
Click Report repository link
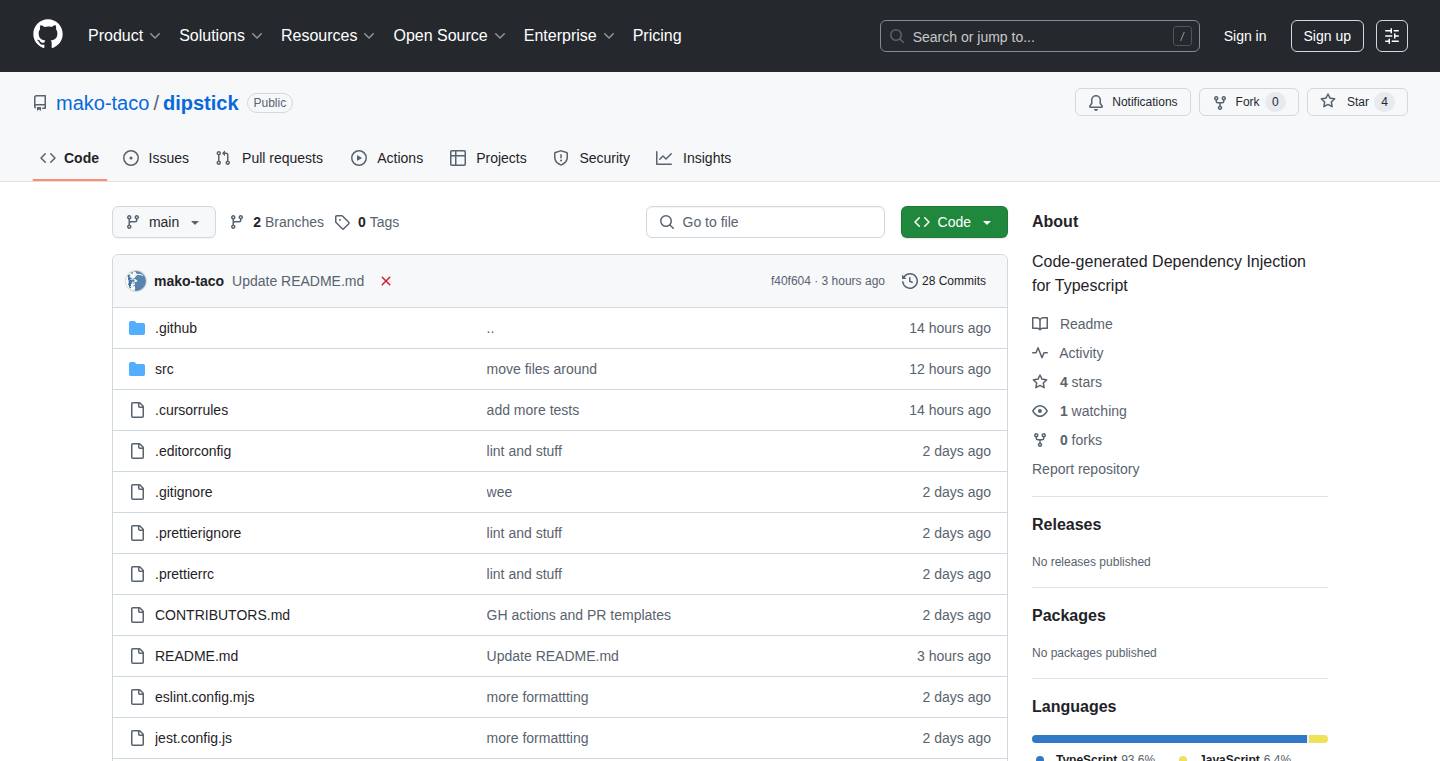1086,469
